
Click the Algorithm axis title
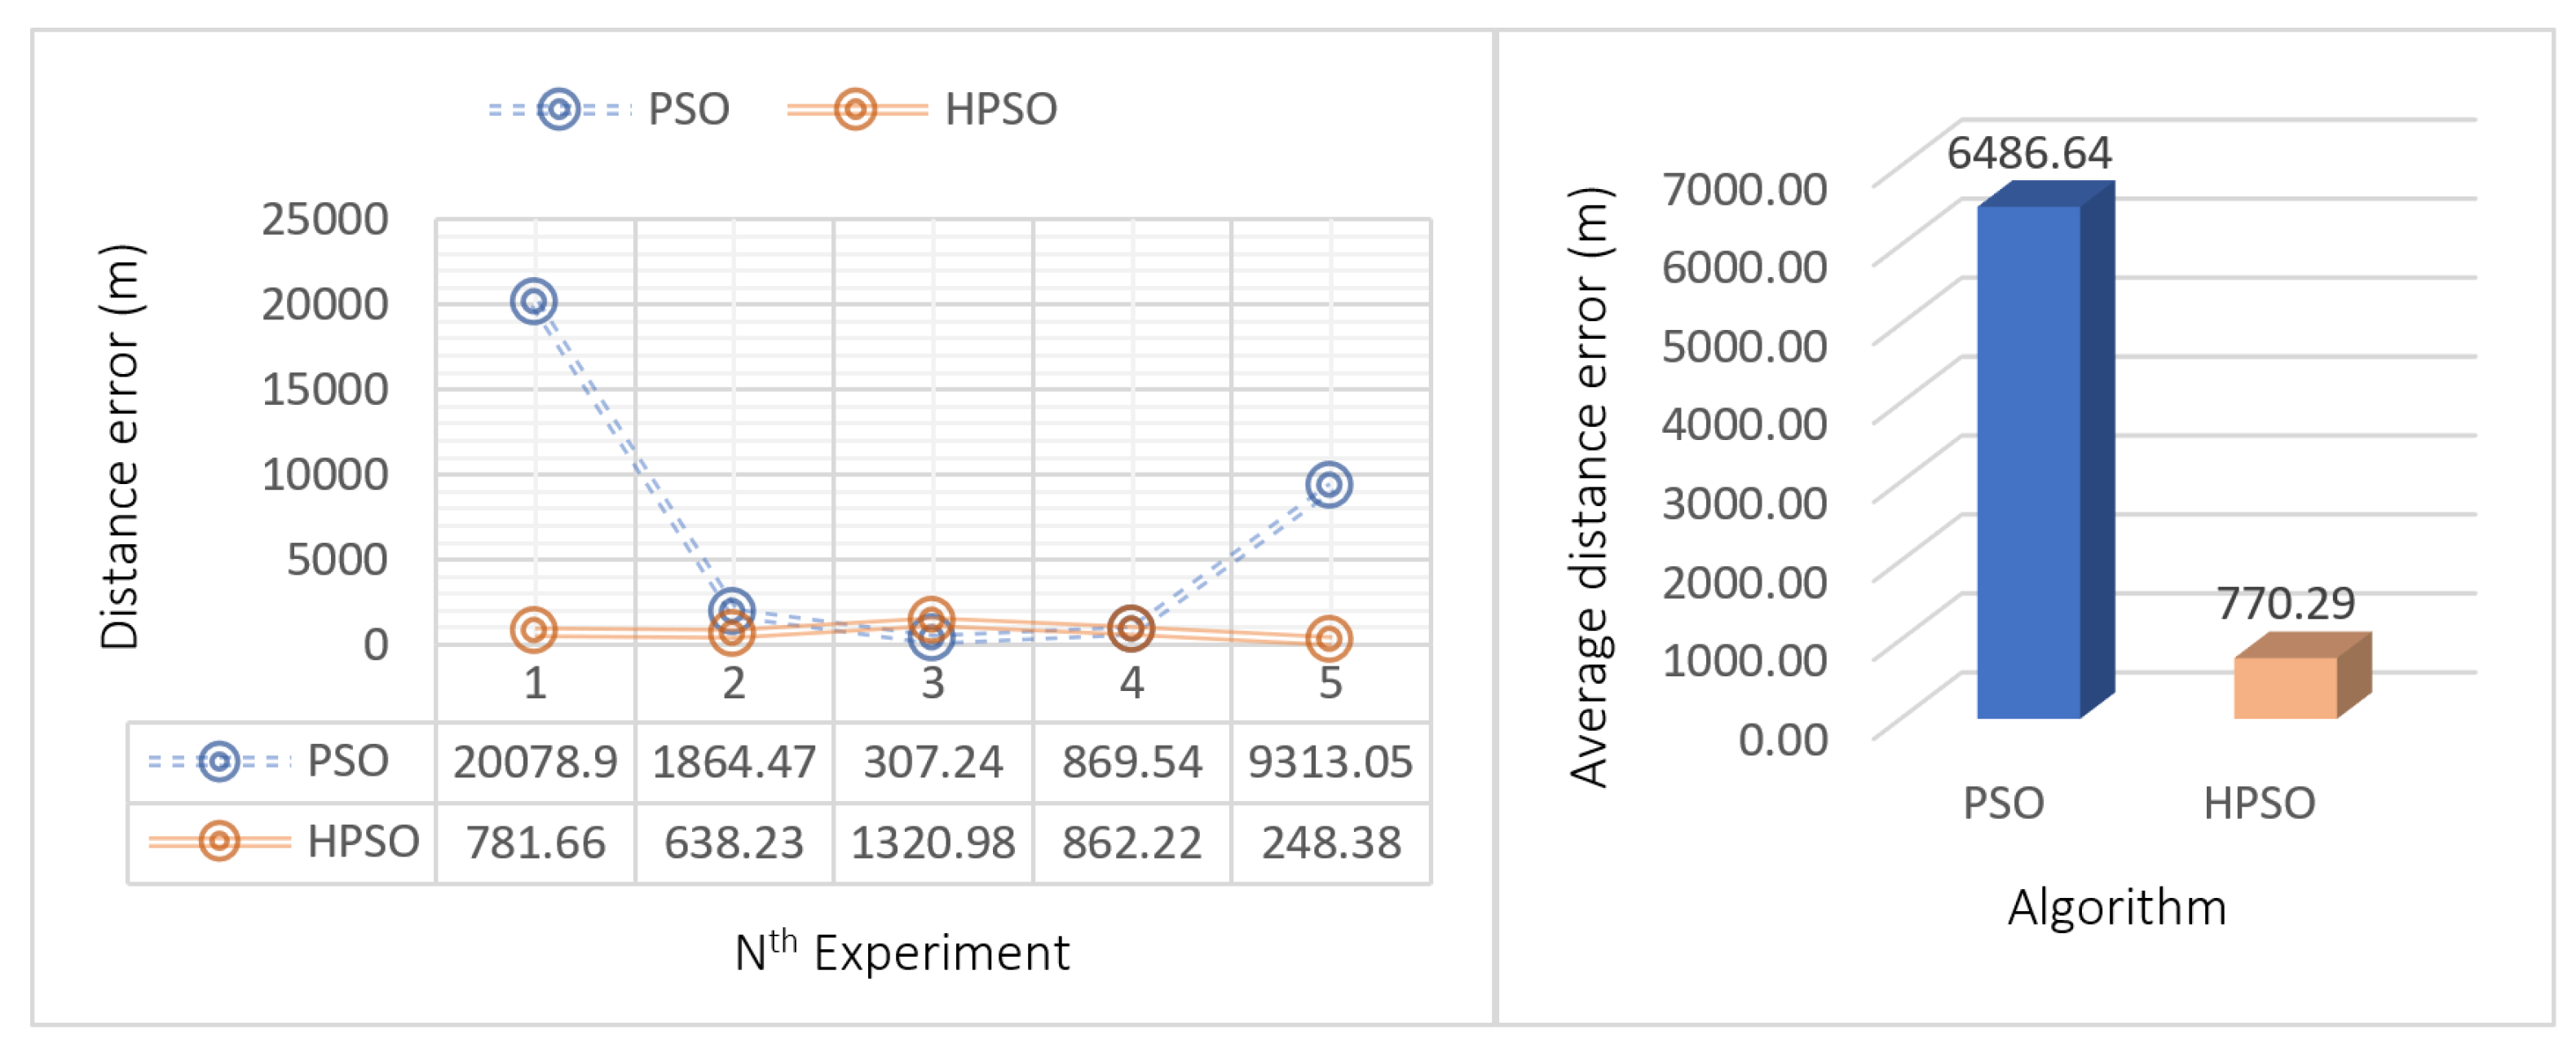coord(2117,908)
